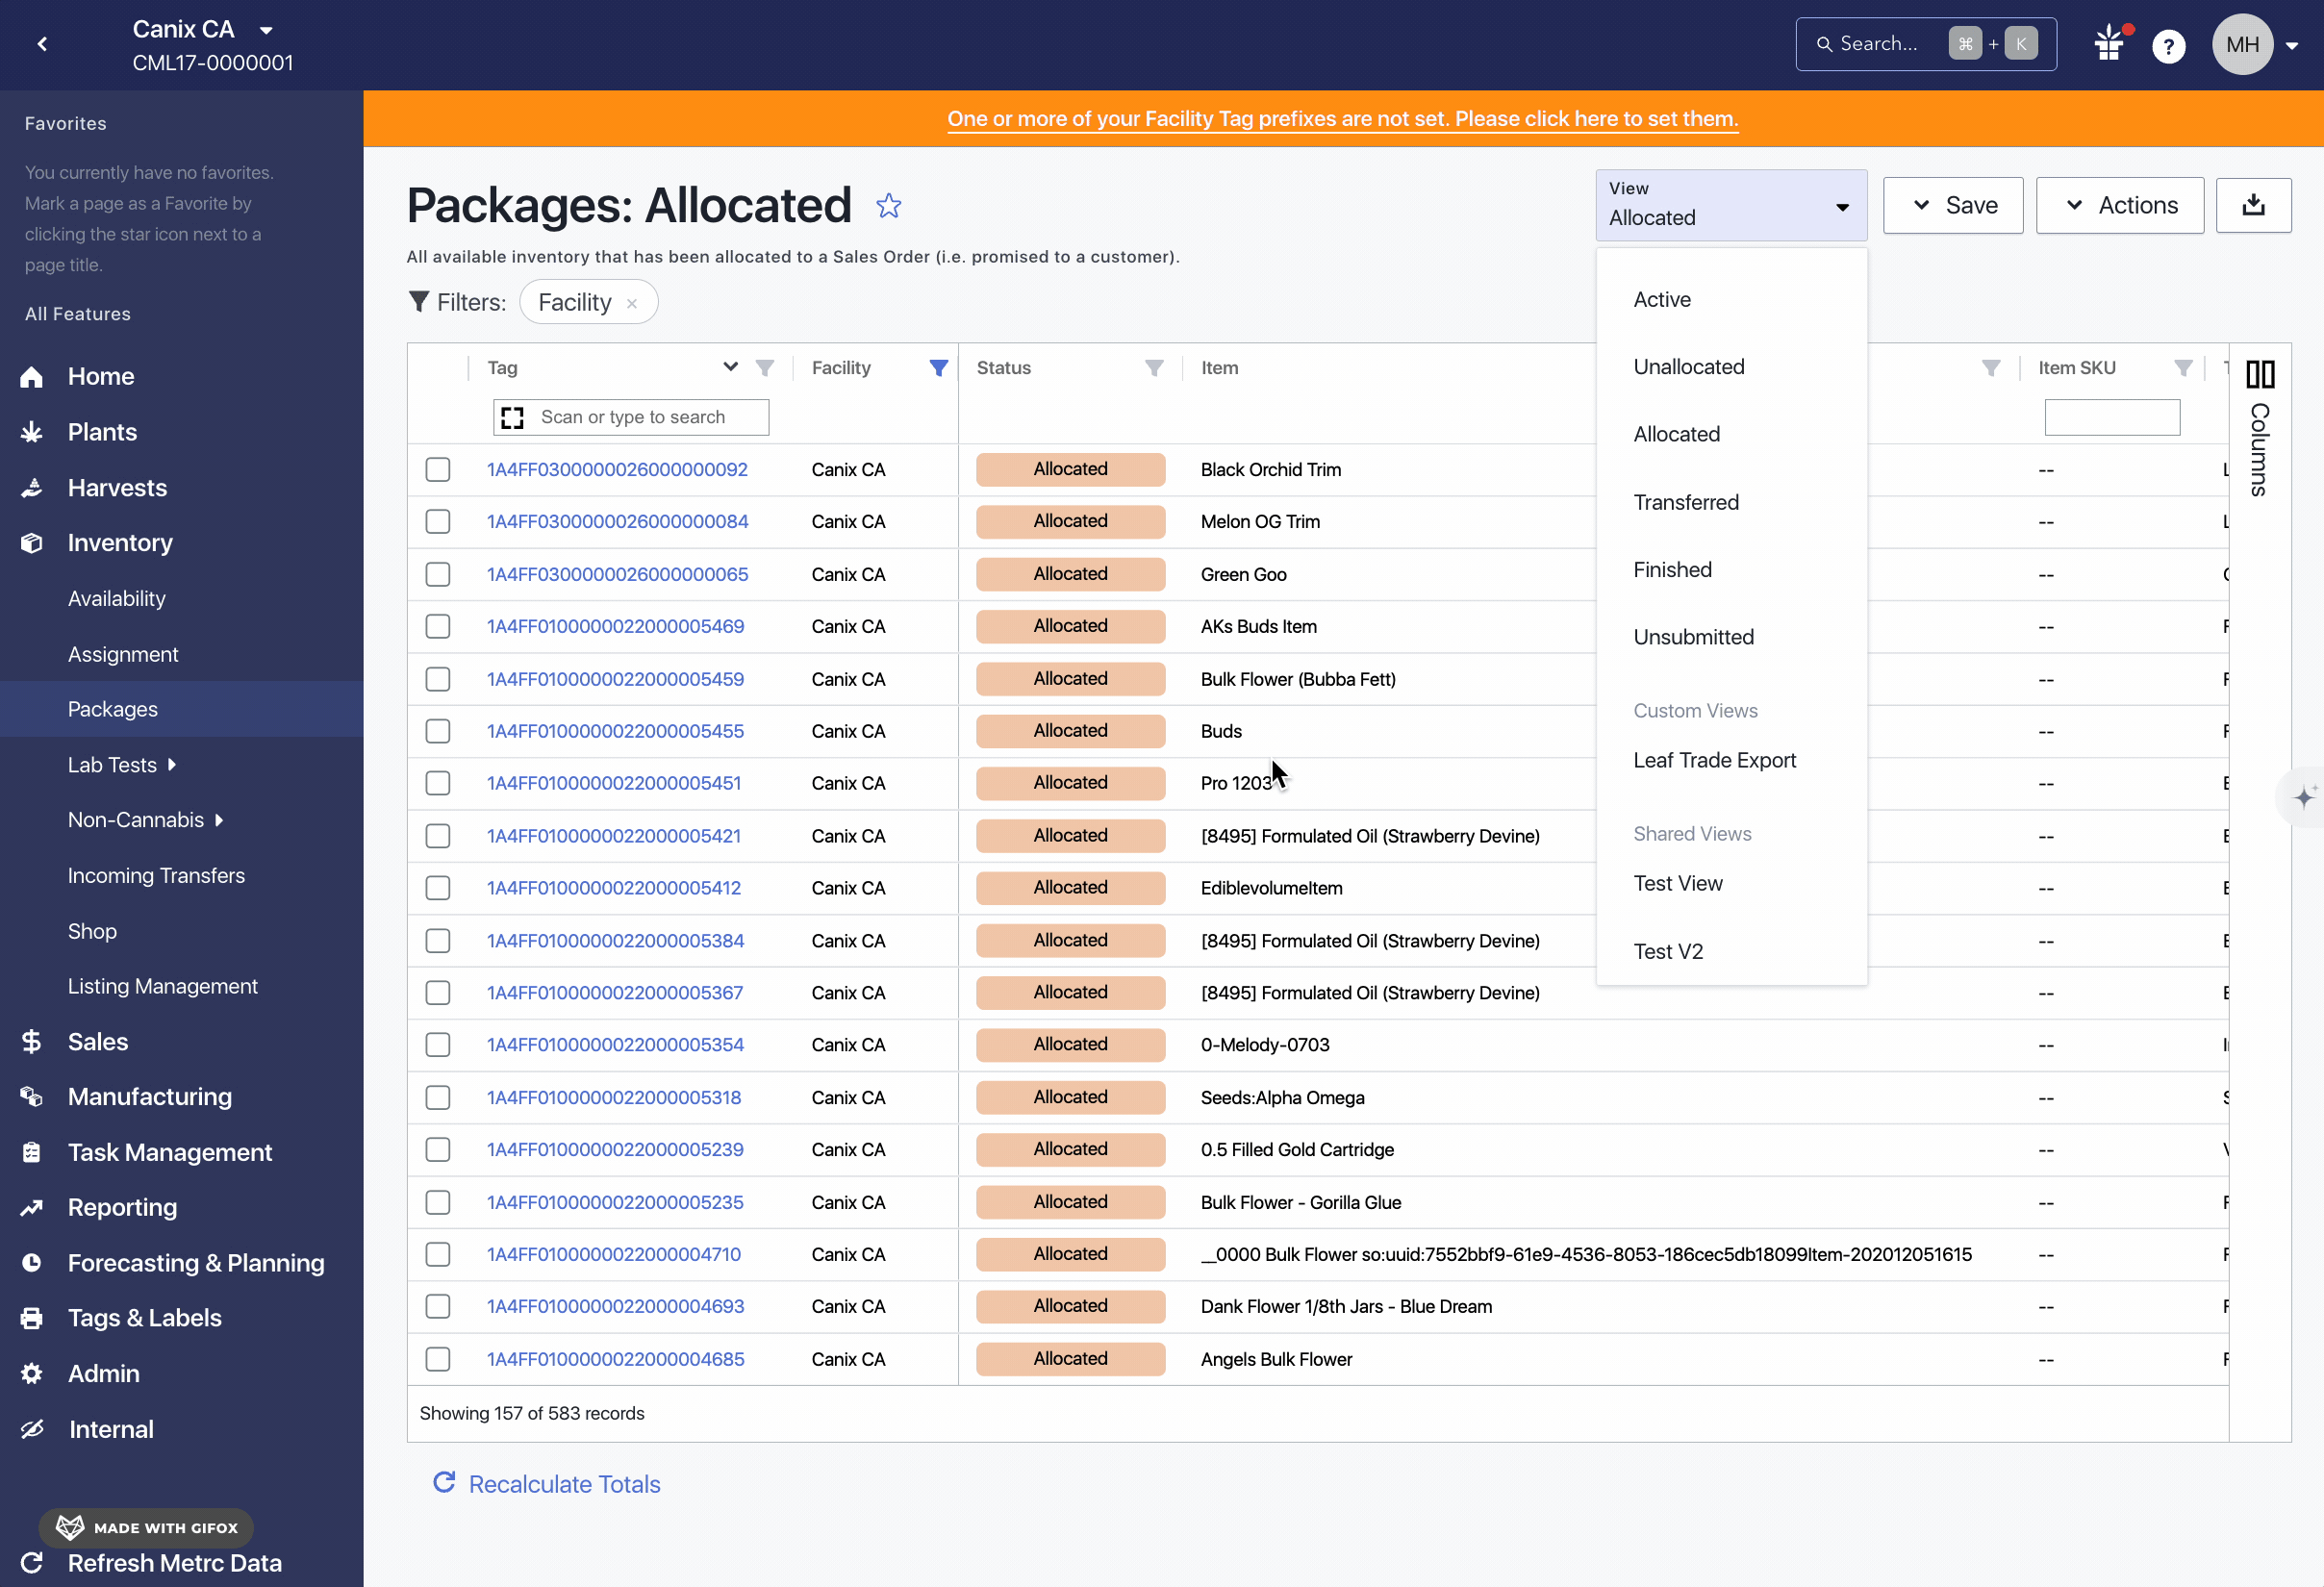2324x1587 pixels.
Task: Select the Harvests icon in sidebar
Action: coord(32,487)
